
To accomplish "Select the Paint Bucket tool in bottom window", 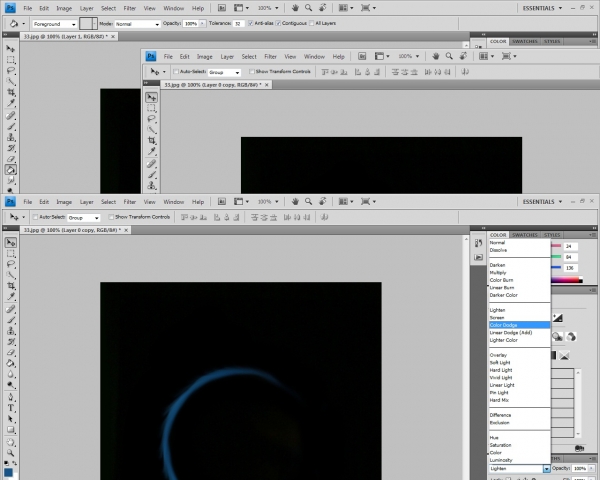I will pyautogui.click(x=11, y=363).
